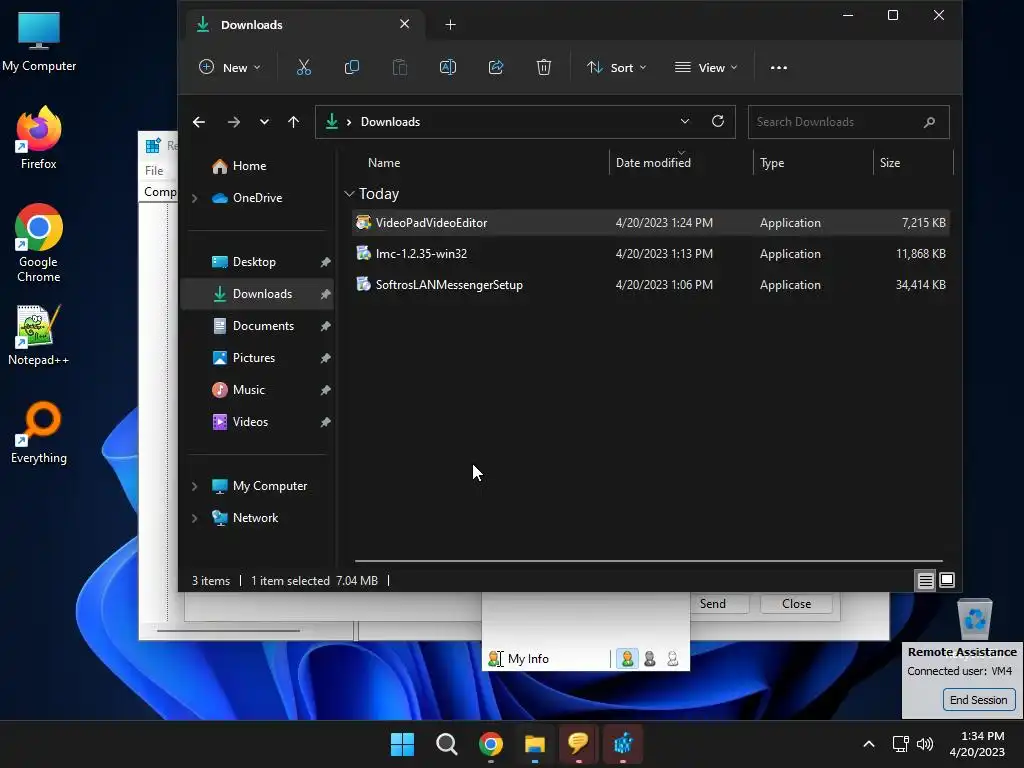
Task: Sort by Name column header
Action: pos(384,163)
